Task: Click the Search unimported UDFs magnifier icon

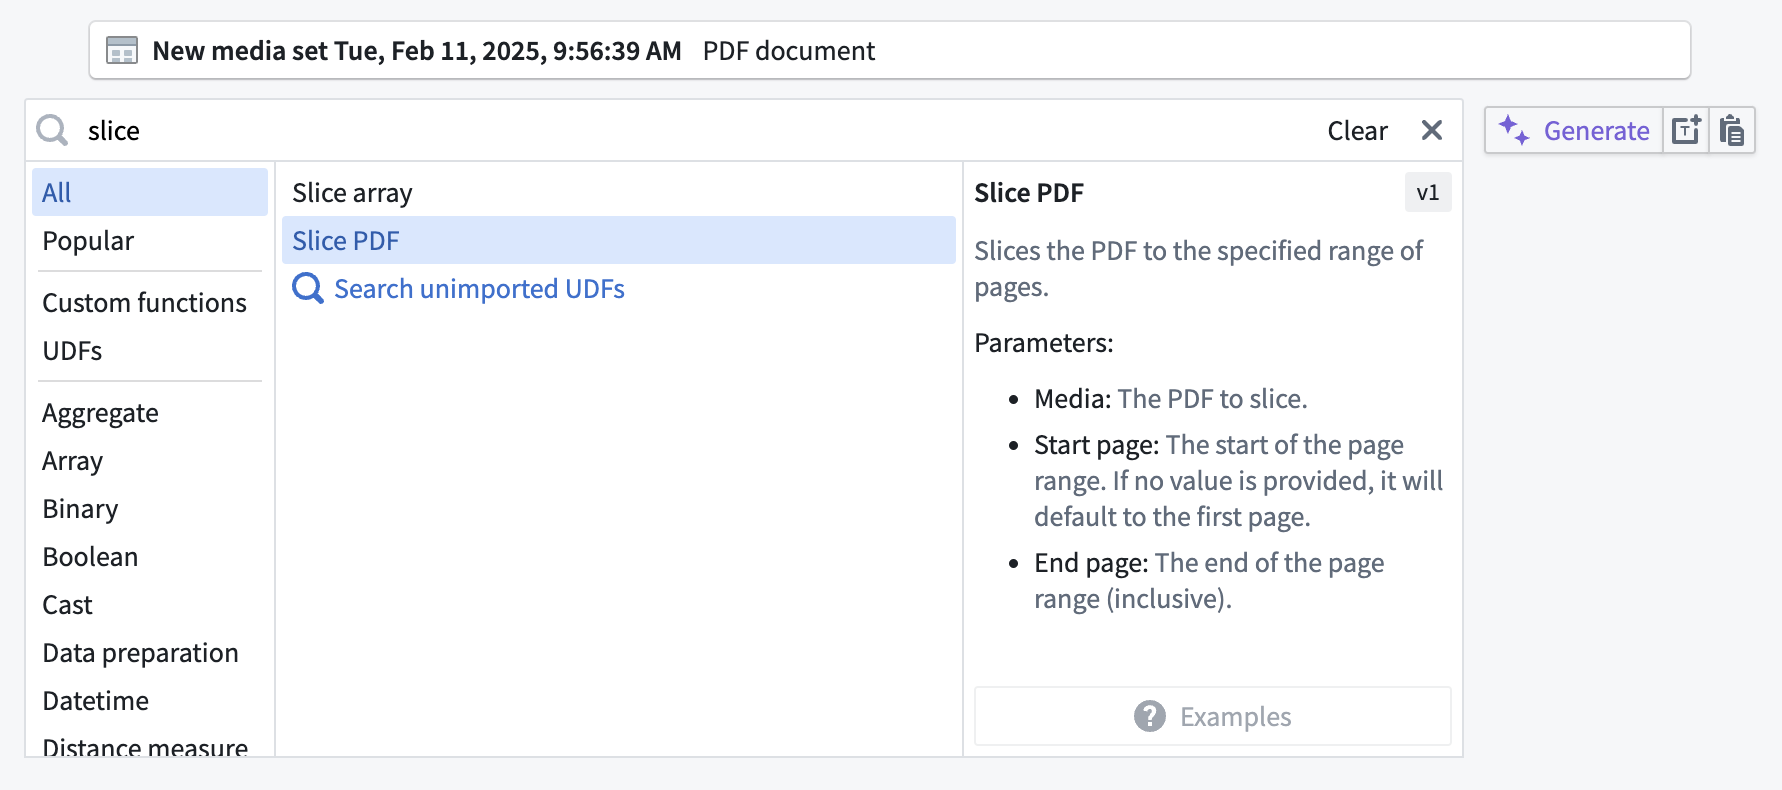Action: [x=308, y=289]
